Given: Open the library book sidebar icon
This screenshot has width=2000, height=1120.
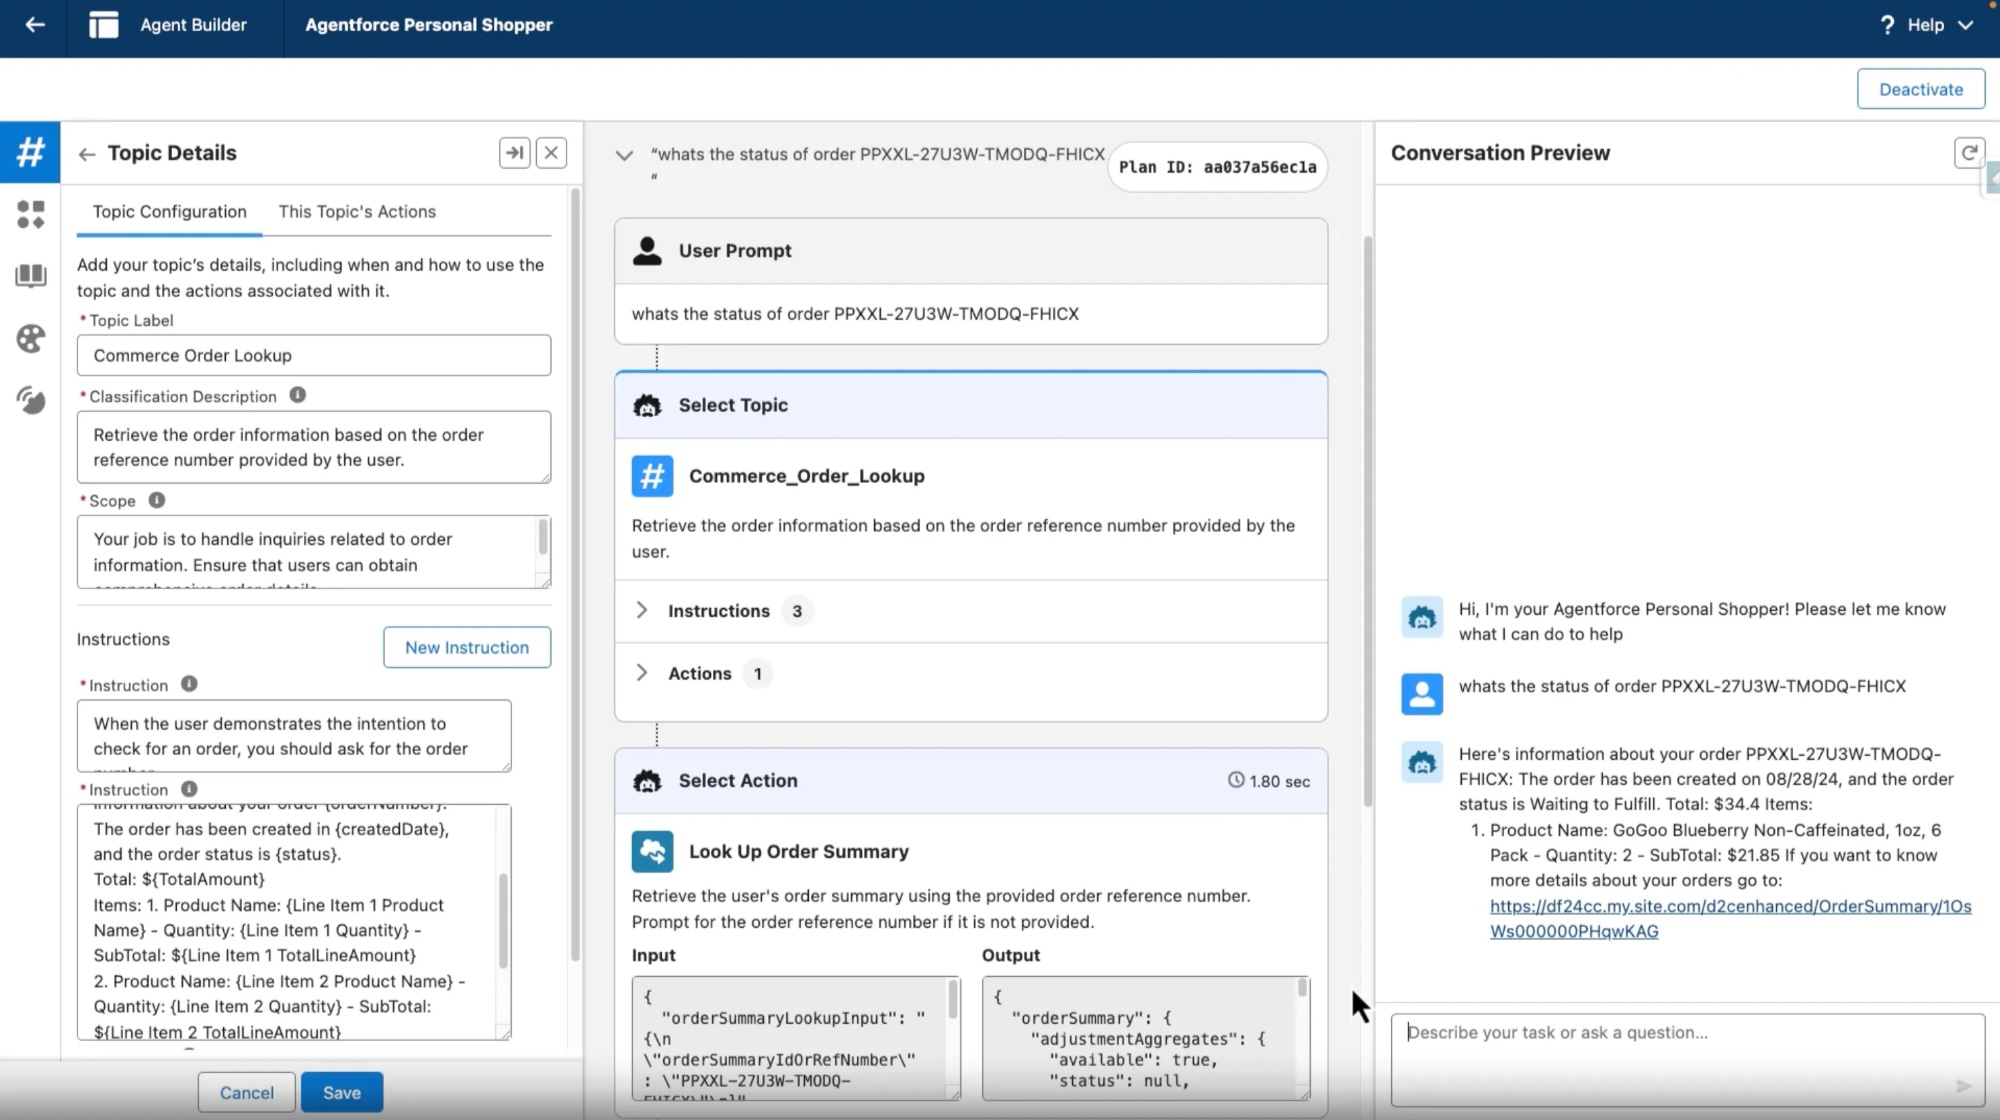Looking at the screenshot, I should 30,276.
